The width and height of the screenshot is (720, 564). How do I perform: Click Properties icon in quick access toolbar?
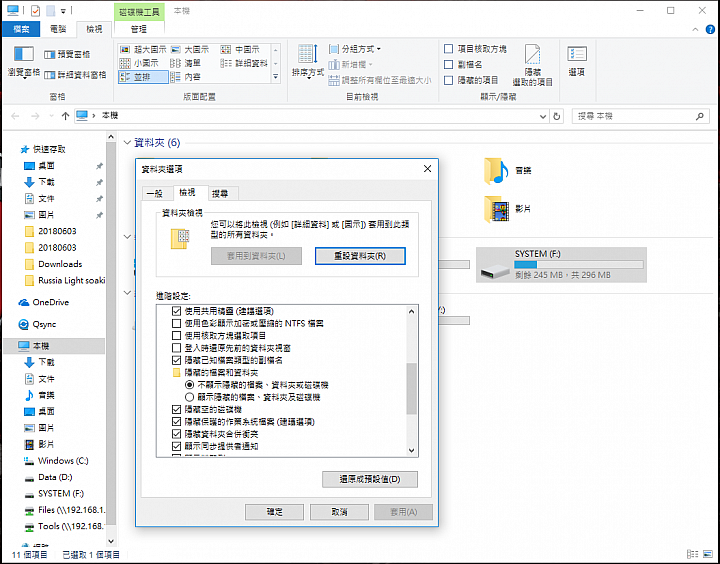tap(35, 11)
